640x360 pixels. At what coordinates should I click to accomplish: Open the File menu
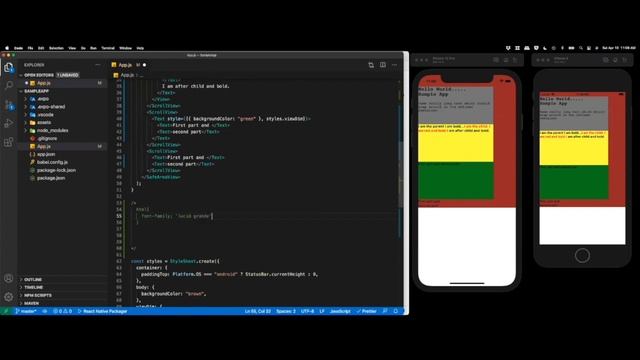30,48
